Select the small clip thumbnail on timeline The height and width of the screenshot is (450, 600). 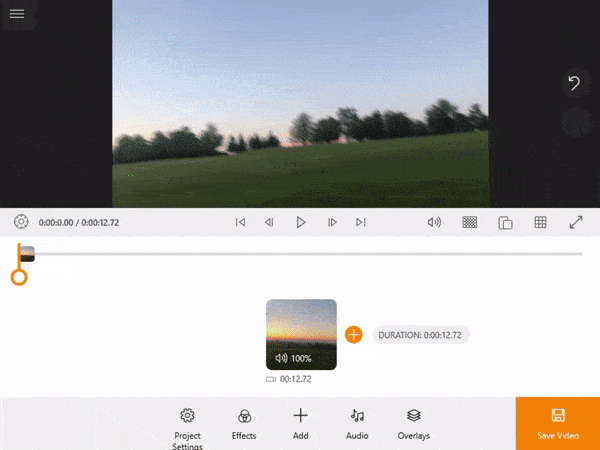28,254
